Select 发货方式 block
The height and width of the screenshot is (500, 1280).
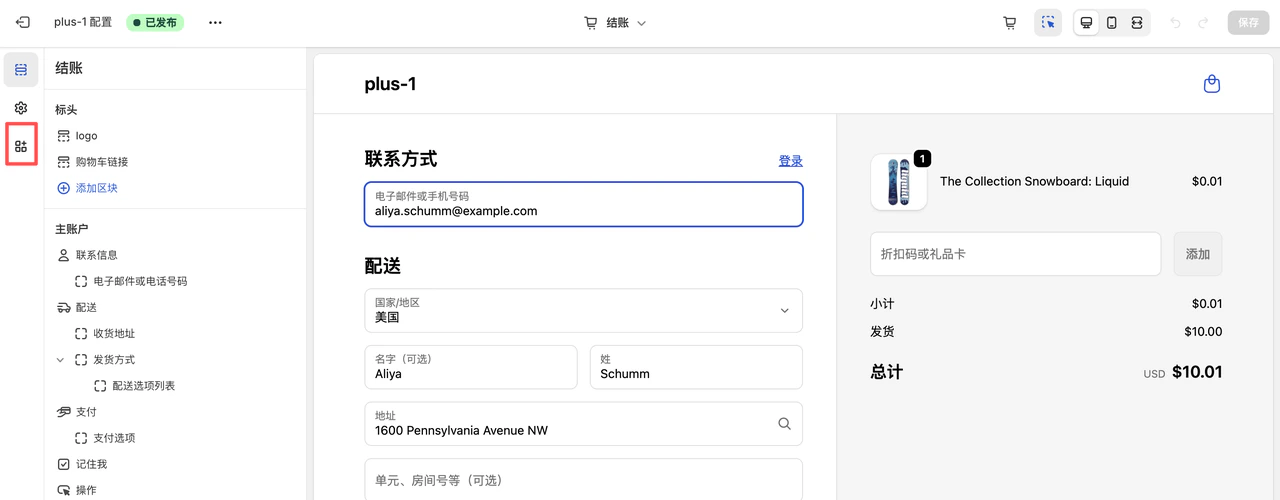coord(114,359)
